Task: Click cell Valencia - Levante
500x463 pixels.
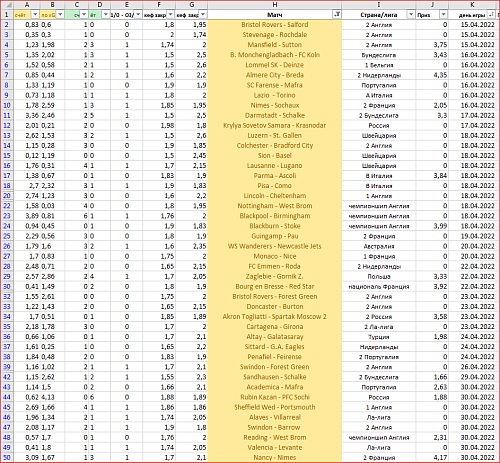Action: click(275, 447)
